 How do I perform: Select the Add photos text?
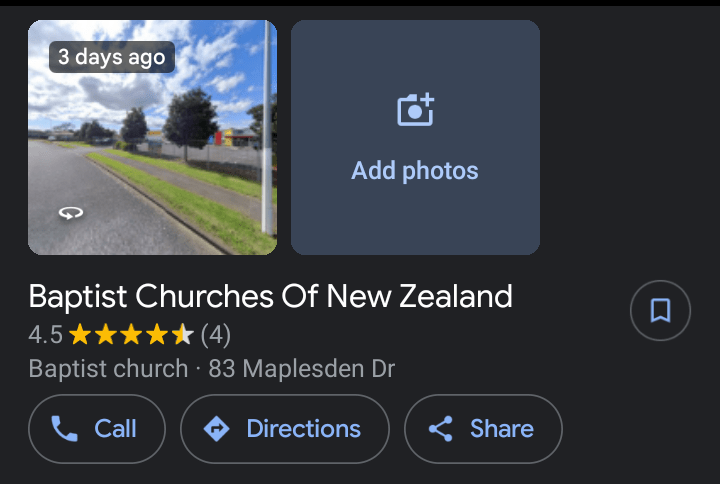coord(415,171)
